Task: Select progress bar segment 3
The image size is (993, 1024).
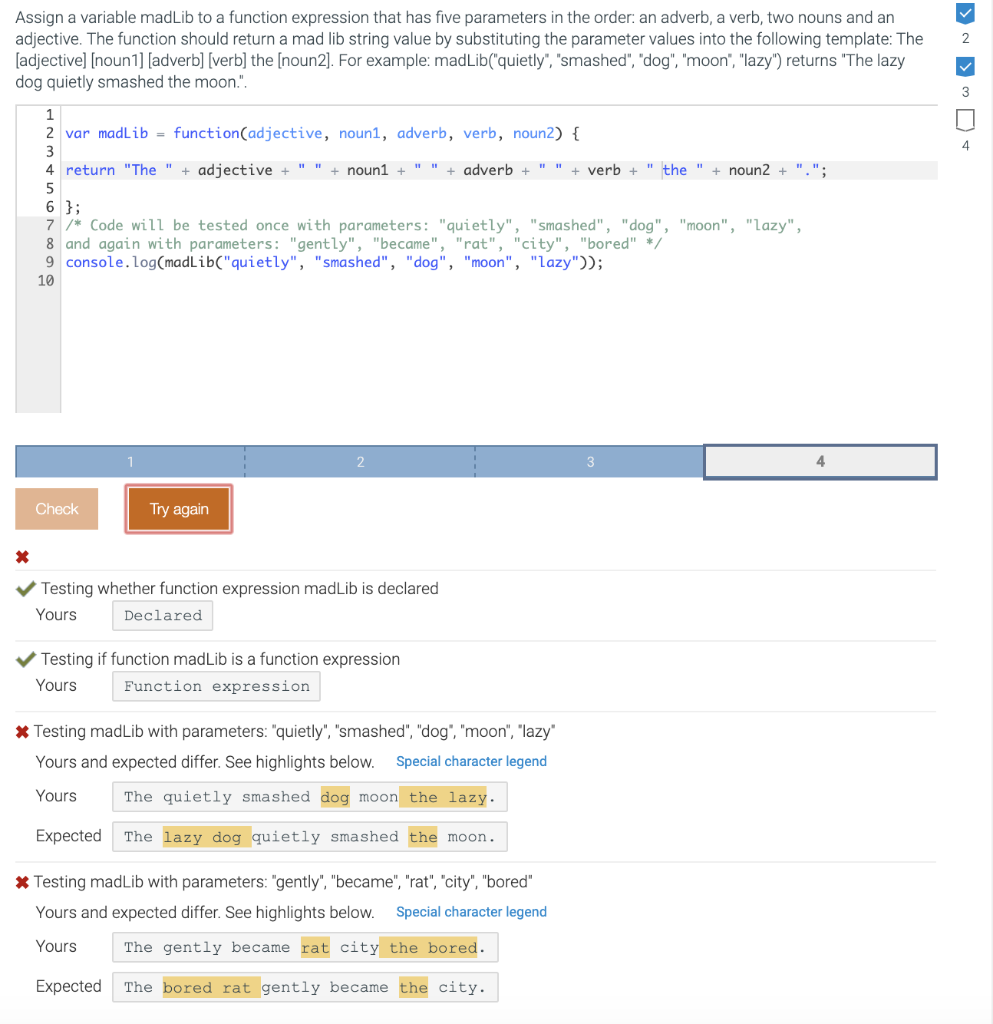Action: coord(589,461)
